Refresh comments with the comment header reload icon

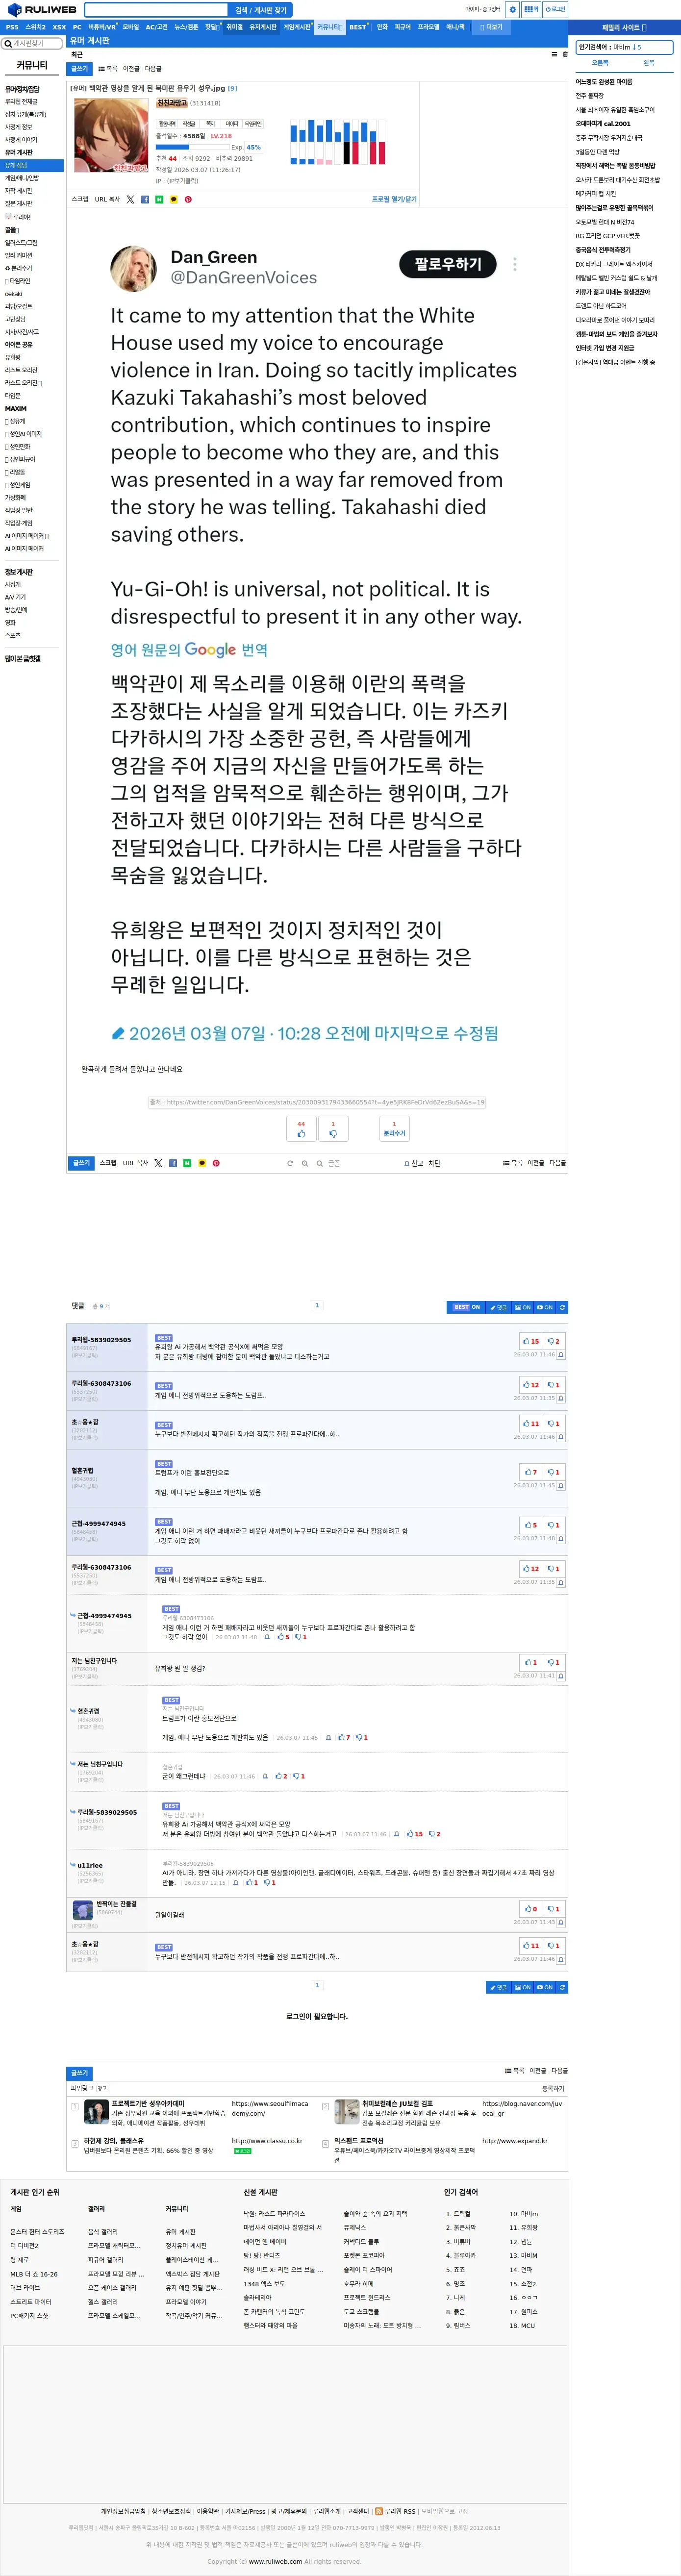click(x=562, y=1307)
